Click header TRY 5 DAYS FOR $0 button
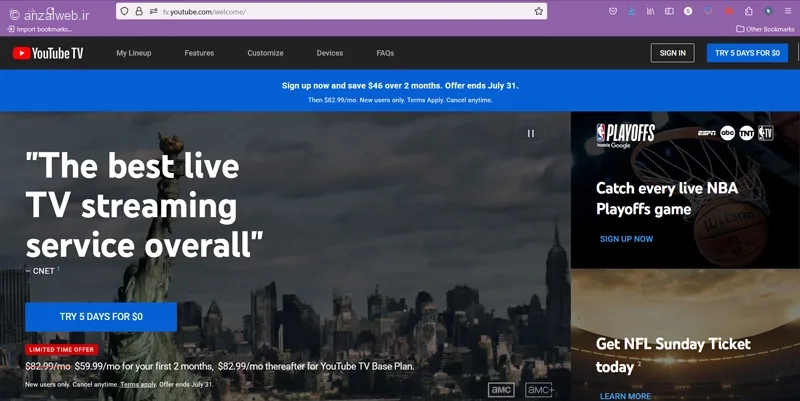The width and height of the screenshot is (800, 401). click(747, 53)
